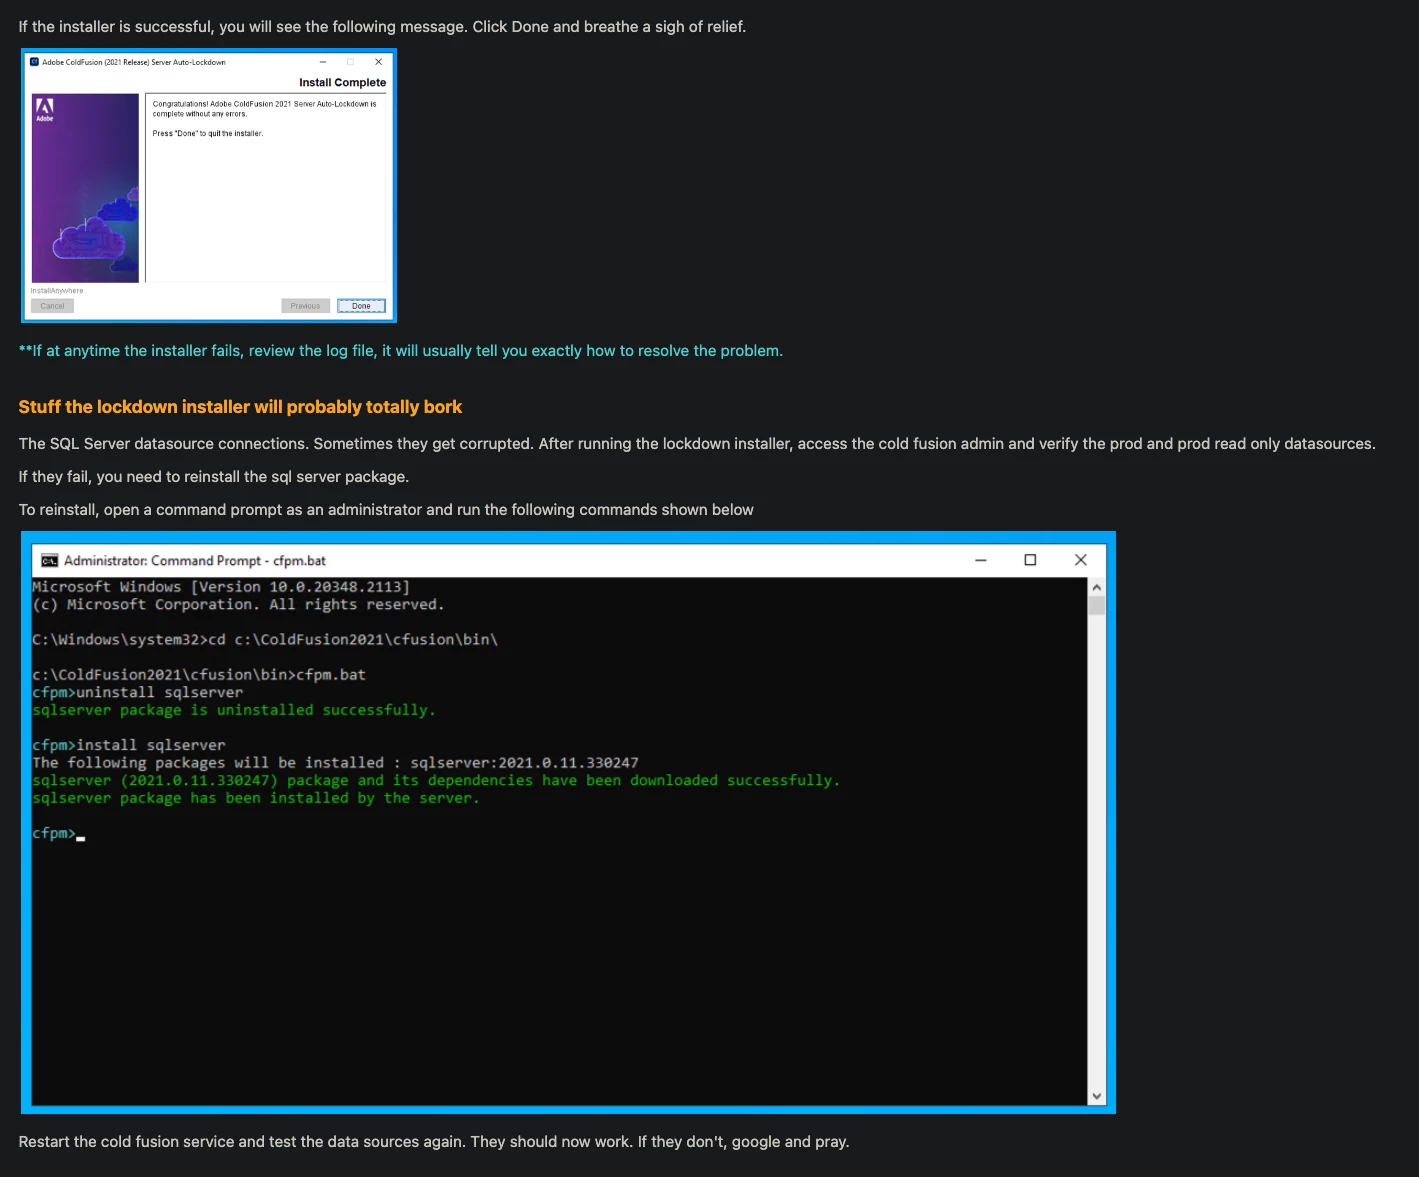Click scroll down arrow in Command Prompt
1419x1177 pixels.
pos(1097,1096)
